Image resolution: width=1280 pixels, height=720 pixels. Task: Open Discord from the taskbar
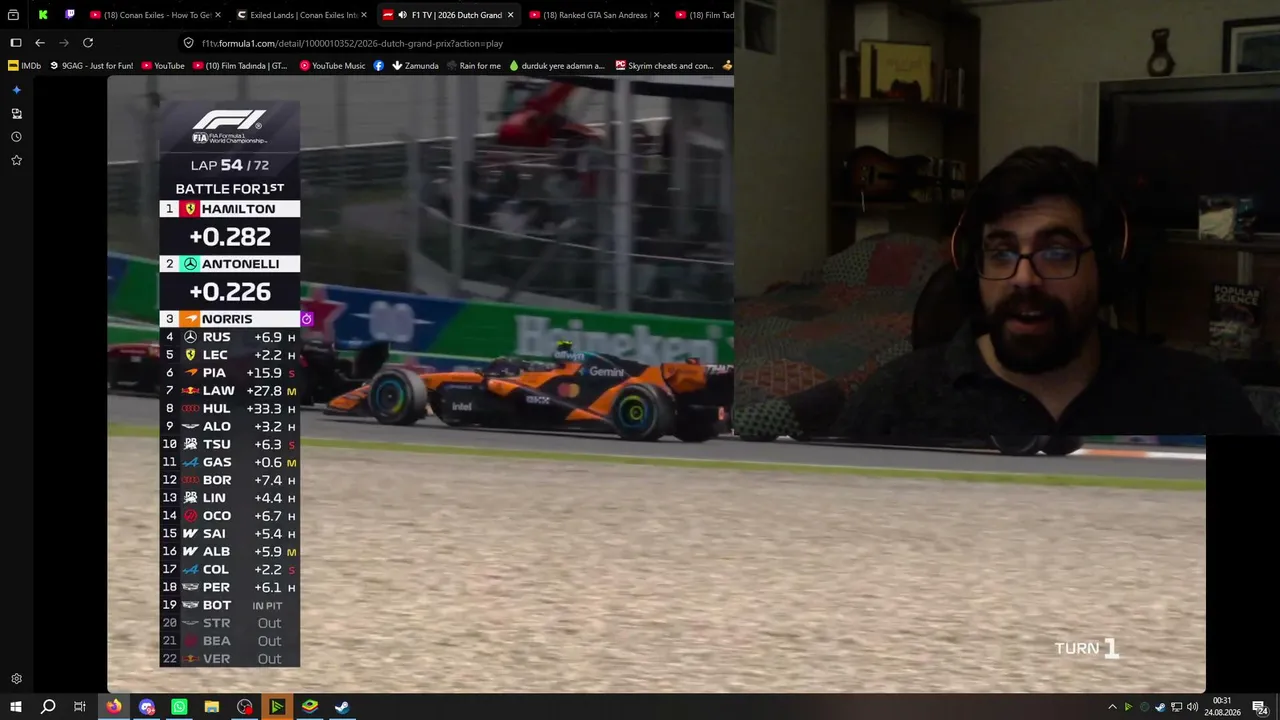point(147,707)
